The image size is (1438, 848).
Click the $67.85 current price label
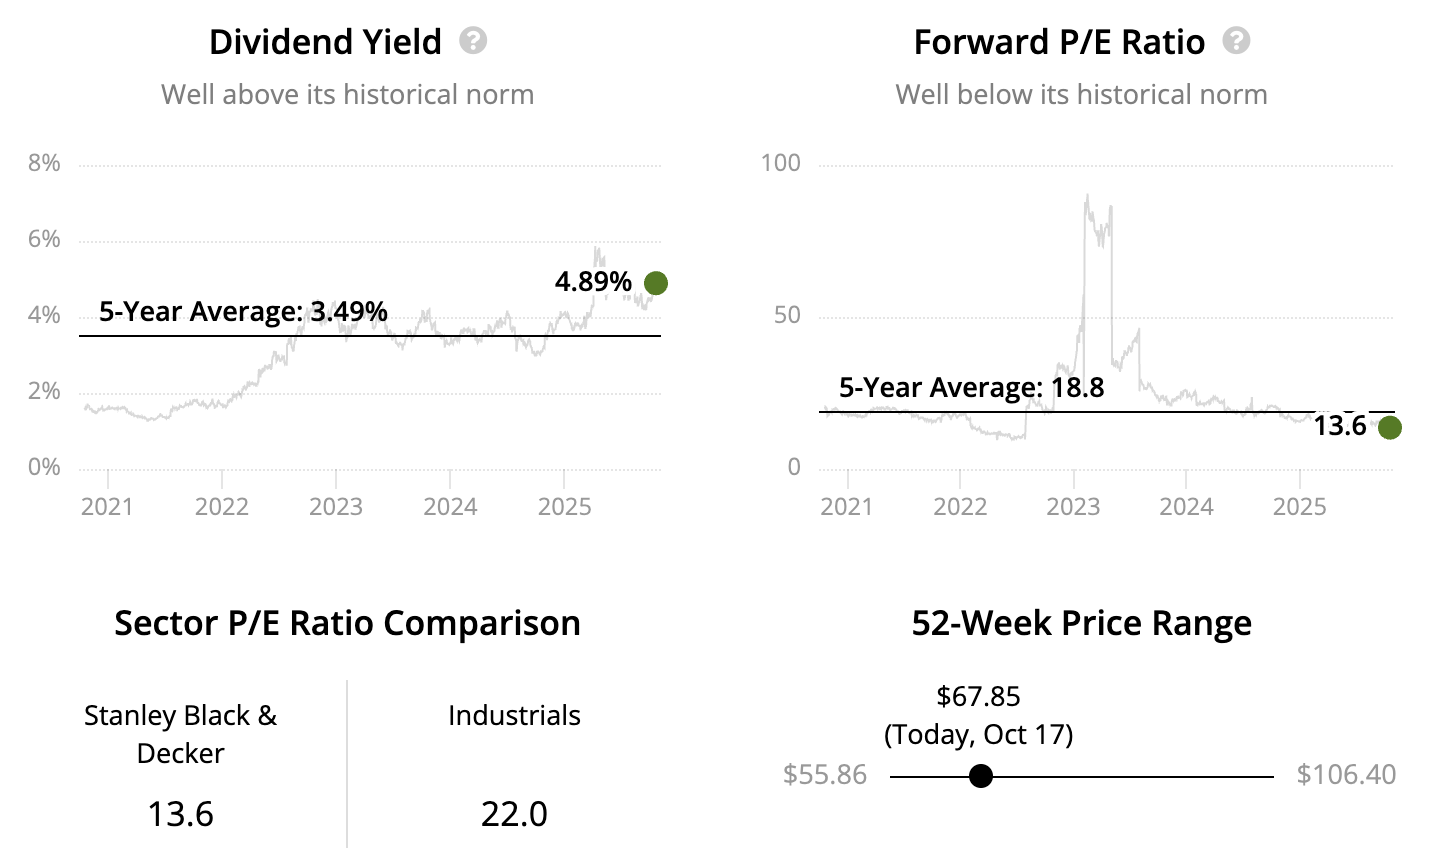coord(978,696)
